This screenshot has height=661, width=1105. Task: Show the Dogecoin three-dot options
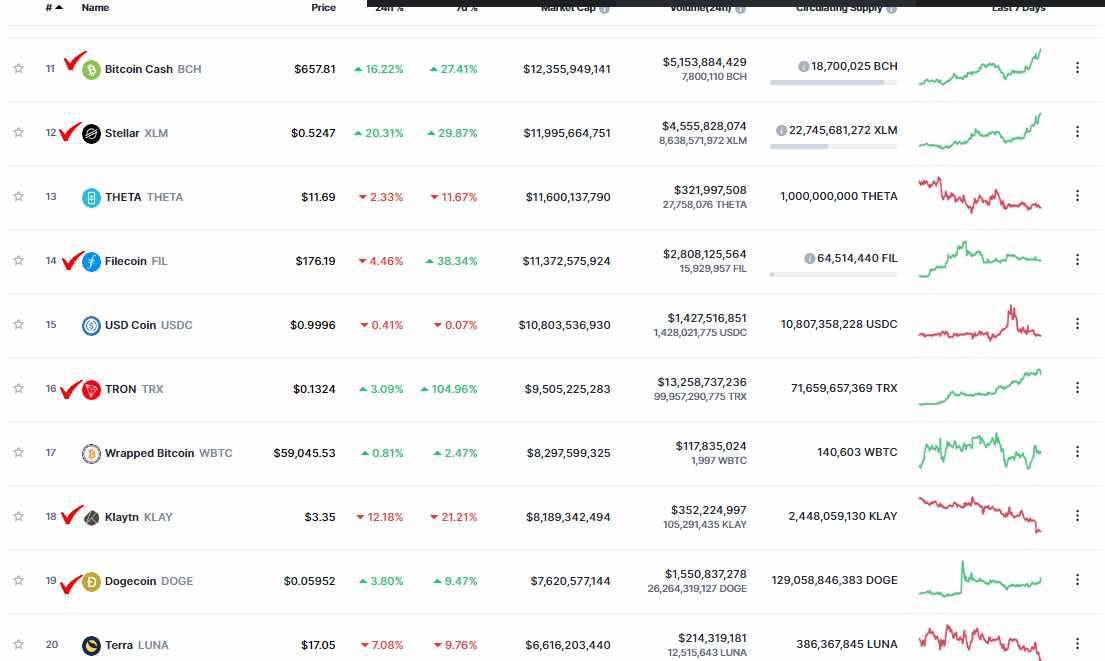1077,579
